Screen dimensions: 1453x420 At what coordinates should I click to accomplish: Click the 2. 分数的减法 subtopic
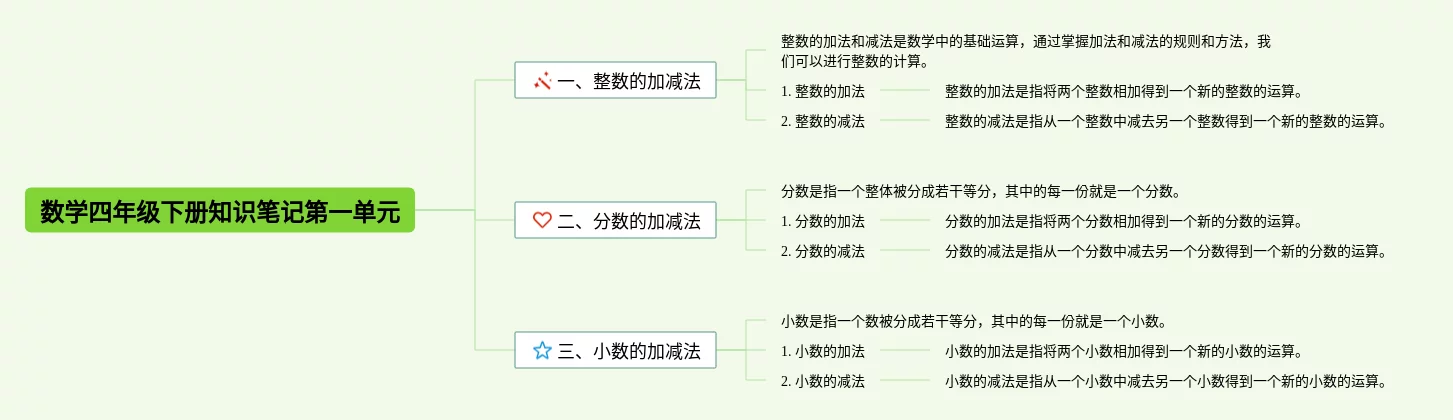822,251
